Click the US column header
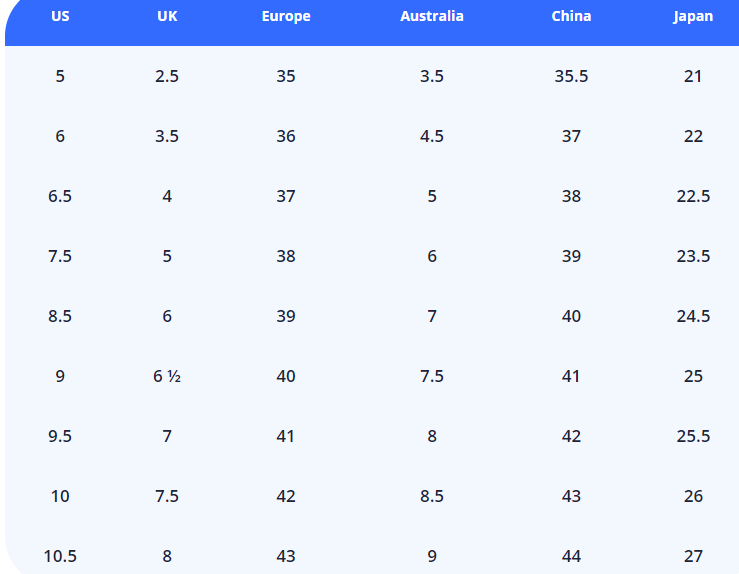Screen dimensions: 739x574 pos(60,16)
